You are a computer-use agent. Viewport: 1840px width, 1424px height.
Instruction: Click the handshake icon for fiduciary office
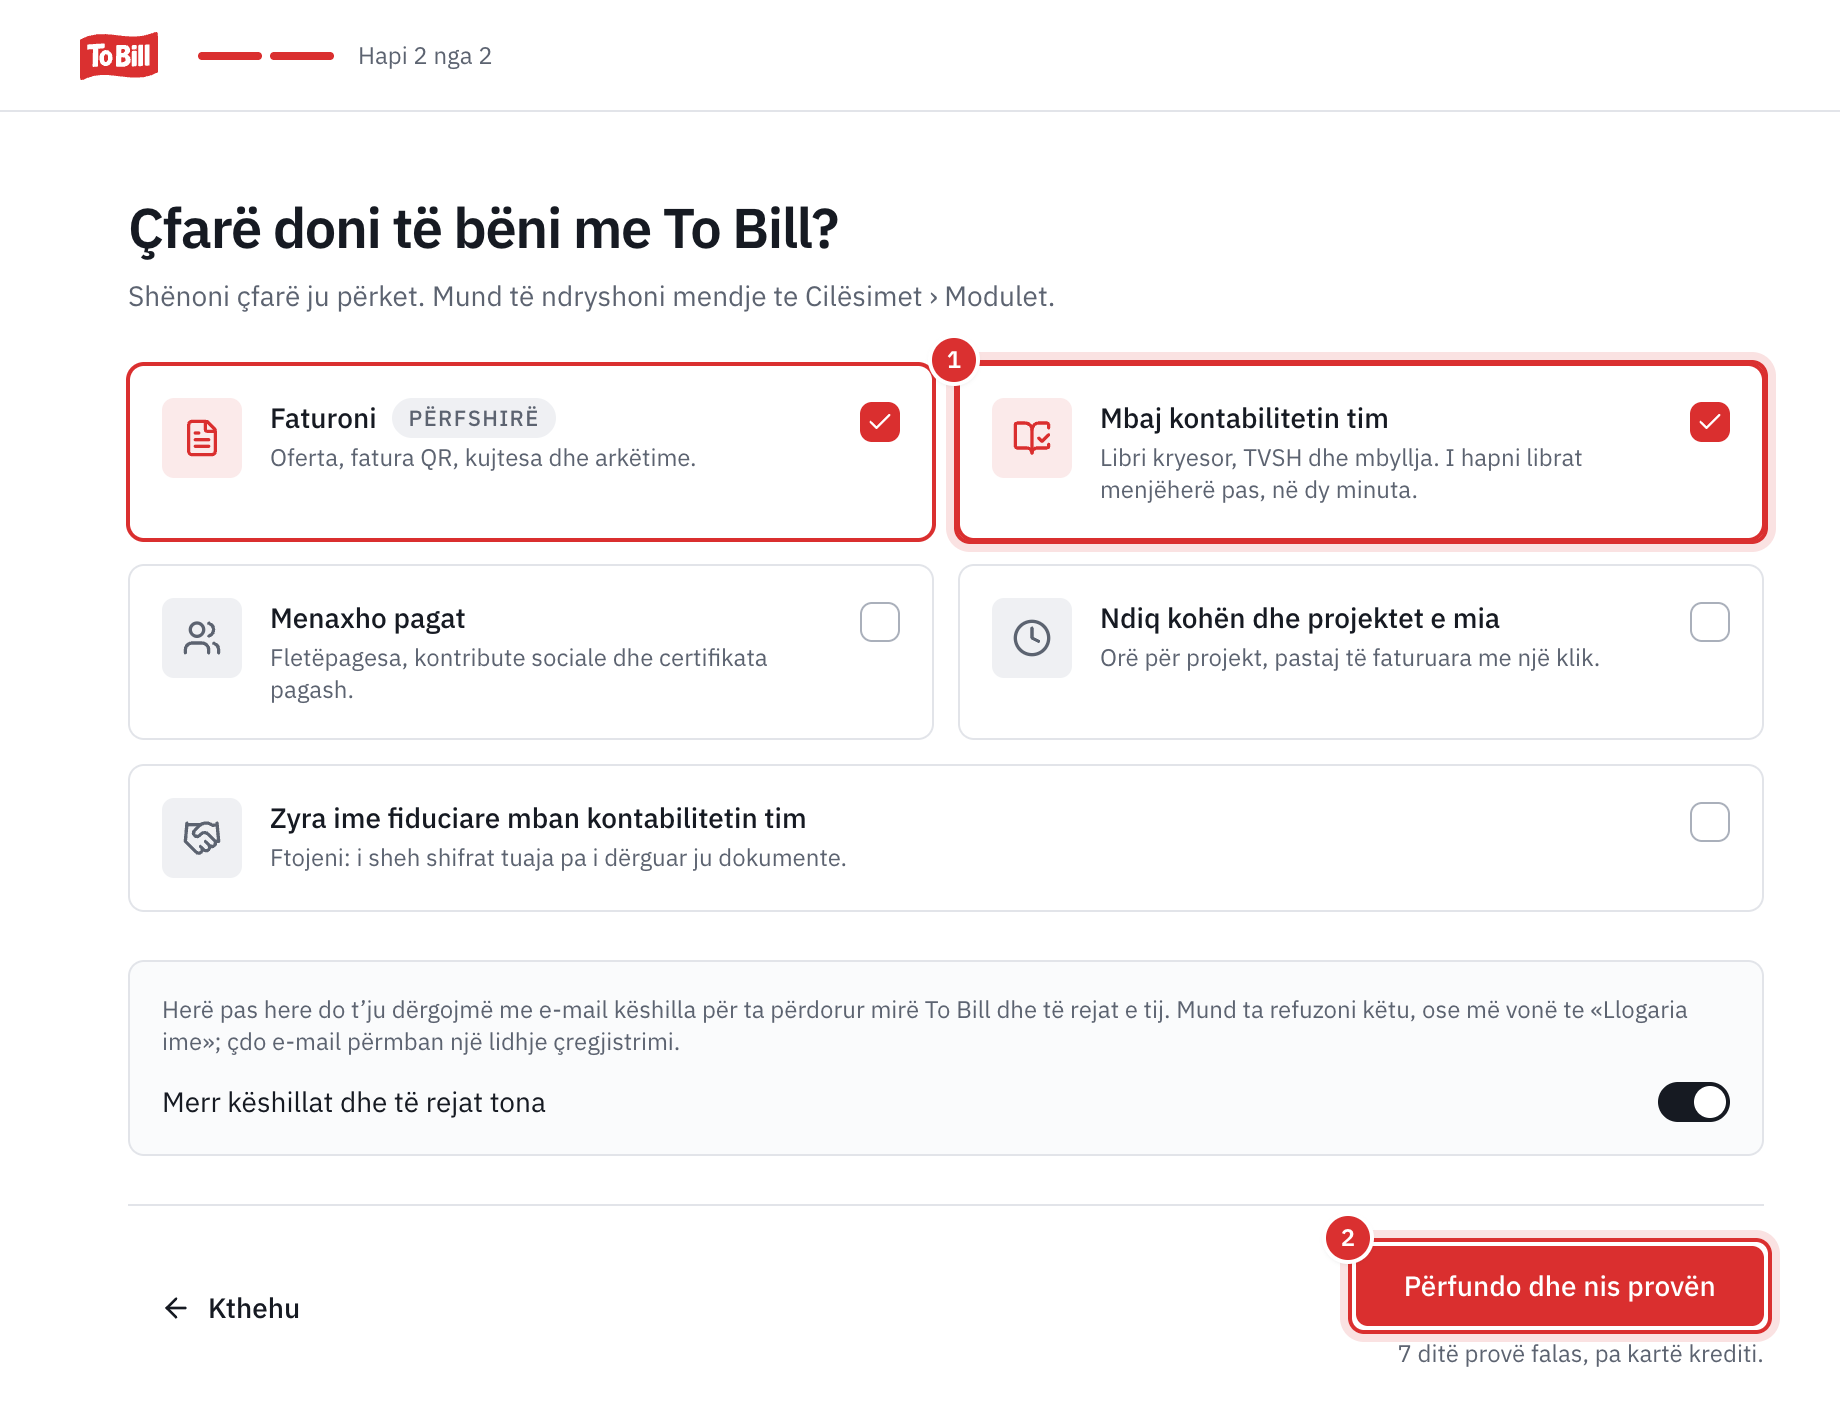pyautogui.click(x=202, y=838)
